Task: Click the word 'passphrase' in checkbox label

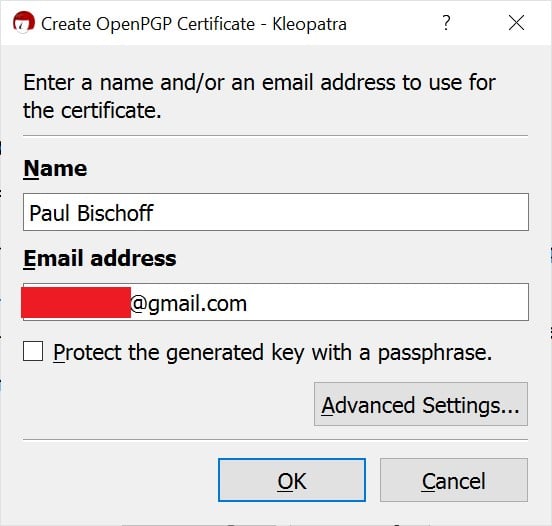Action: pos(434,353)
